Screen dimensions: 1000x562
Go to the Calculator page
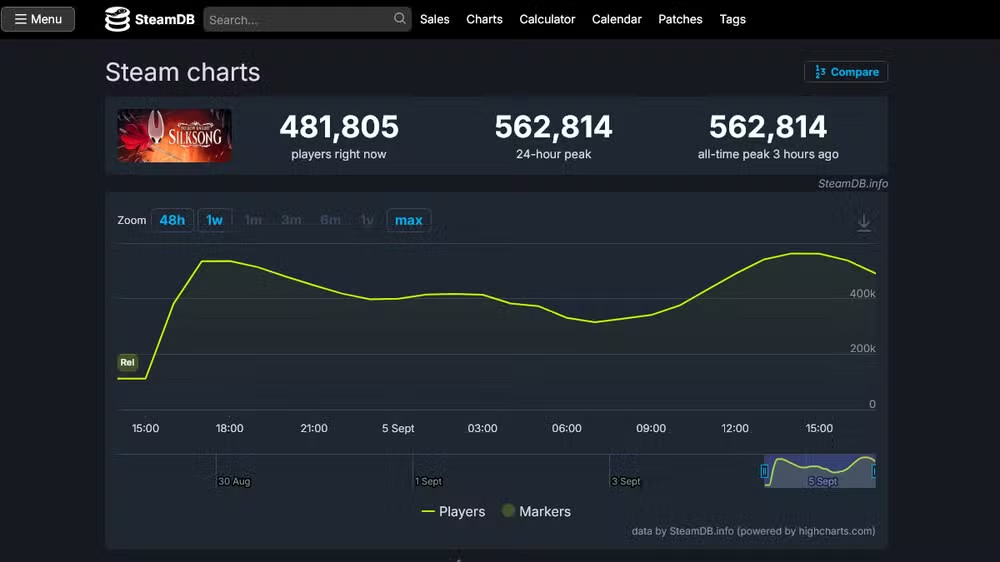547,19
